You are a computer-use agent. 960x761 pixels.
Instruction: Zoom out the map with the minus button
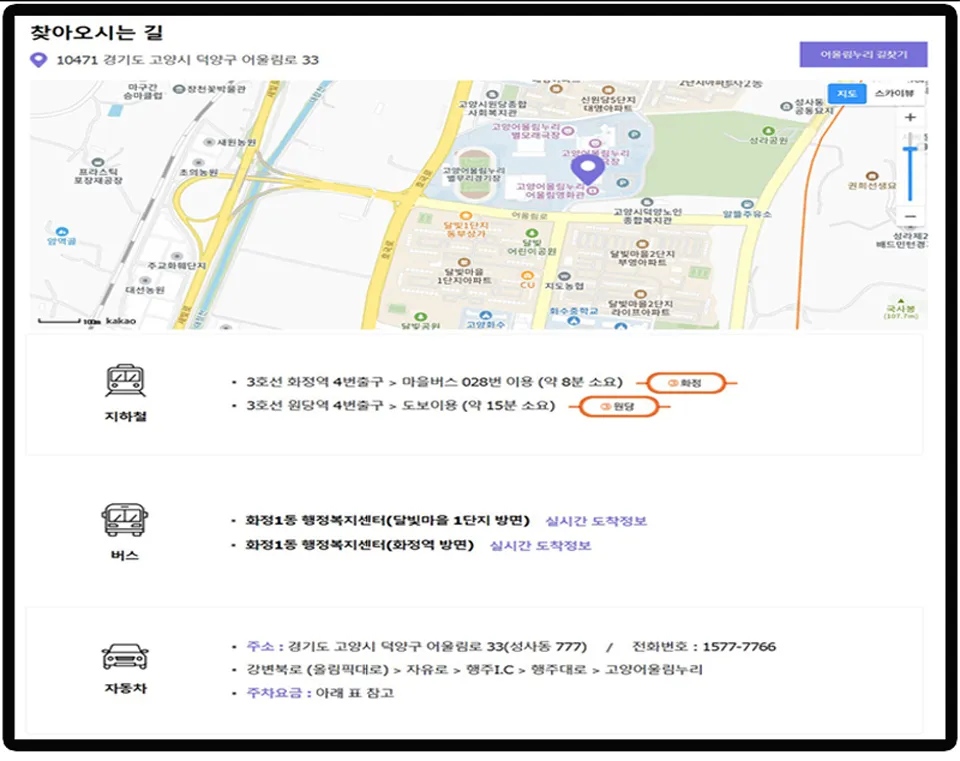(x=910, y=216)
